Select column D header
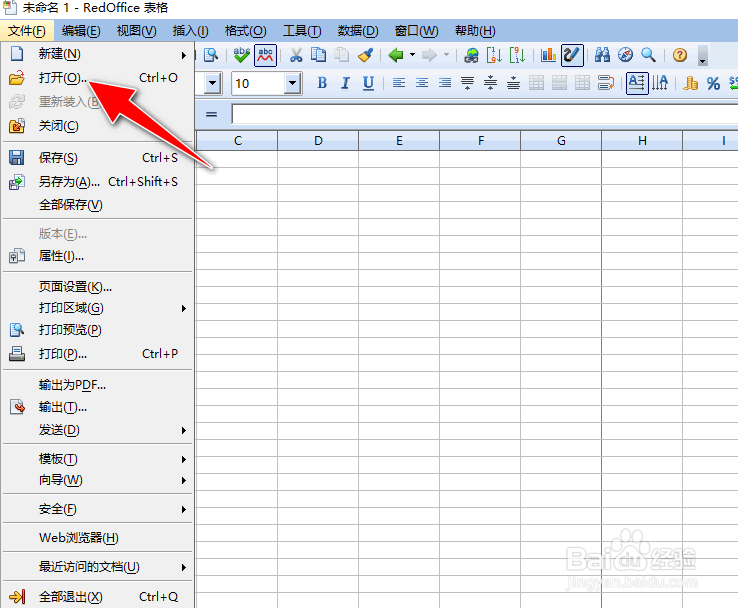 pos(318,141)
